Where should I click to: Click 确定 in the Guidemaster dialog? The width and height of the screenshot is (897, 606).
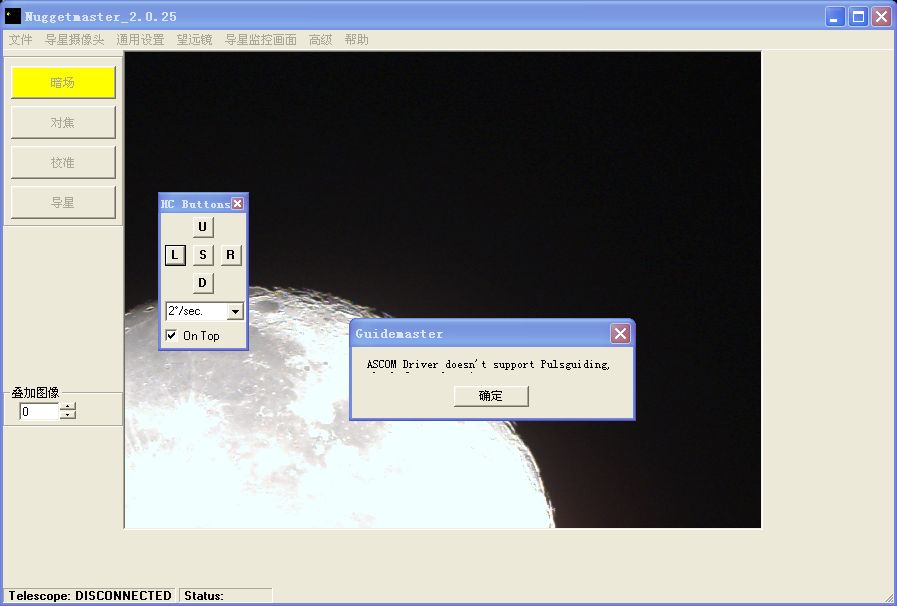click(x=491, y=396)
